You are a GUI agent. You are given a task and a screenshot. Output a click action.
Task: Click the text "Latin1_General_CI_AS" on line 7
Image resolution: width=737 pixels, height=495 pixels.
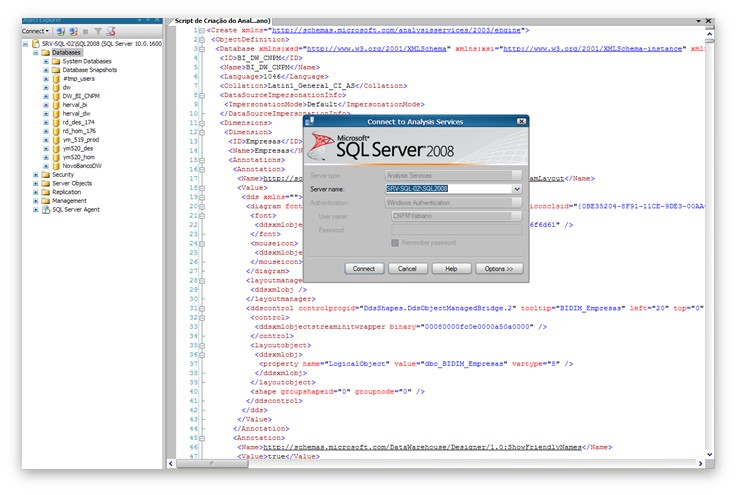[x=312, y=86]
